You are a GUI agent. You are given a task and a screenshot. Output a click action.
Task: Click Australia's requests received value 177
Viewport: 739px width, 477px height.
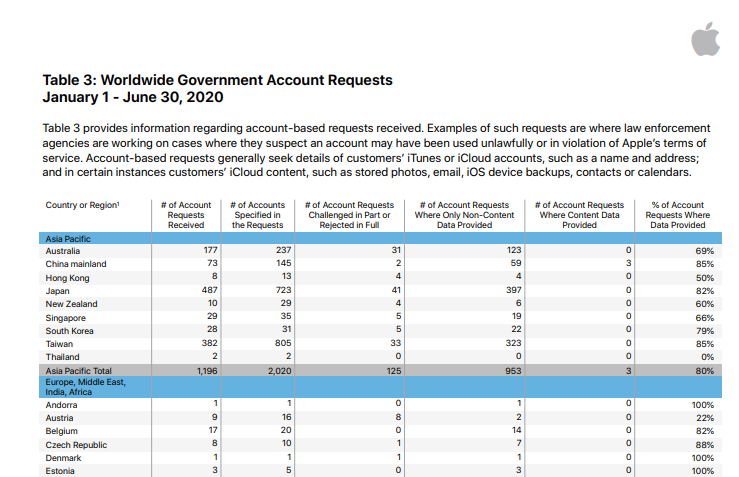[210, 250]
